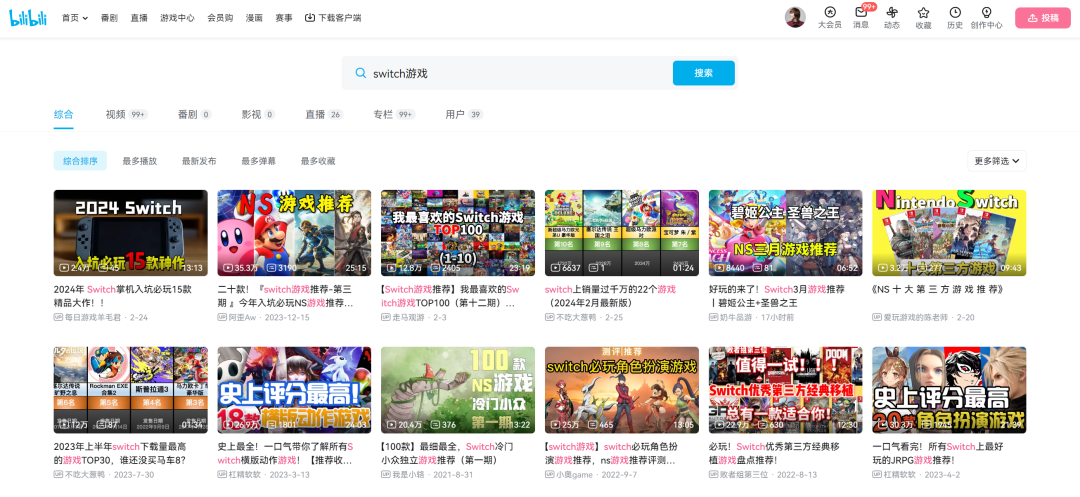The width and height of the screenshot is (1080, 497).
Task: Open the Switch优秀第三方经典移植 thumbnail
Action: pyautogui.click(x=785, y=390)
